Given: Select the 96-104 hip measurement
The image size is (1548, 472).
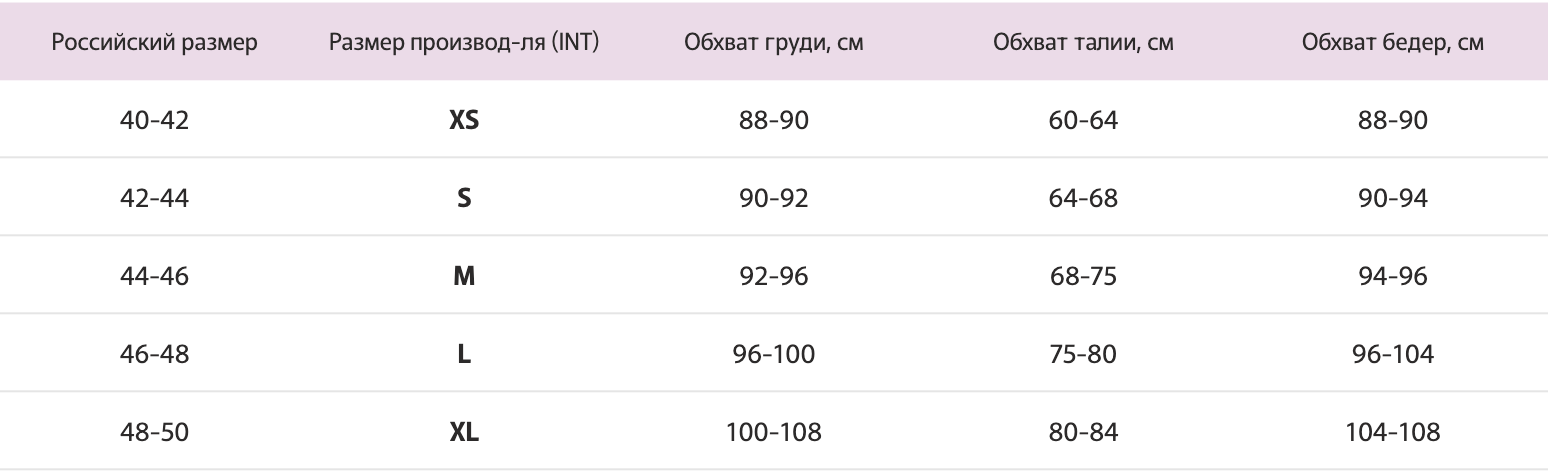Looking at the screenshot, I should [x=1393, y=354].
